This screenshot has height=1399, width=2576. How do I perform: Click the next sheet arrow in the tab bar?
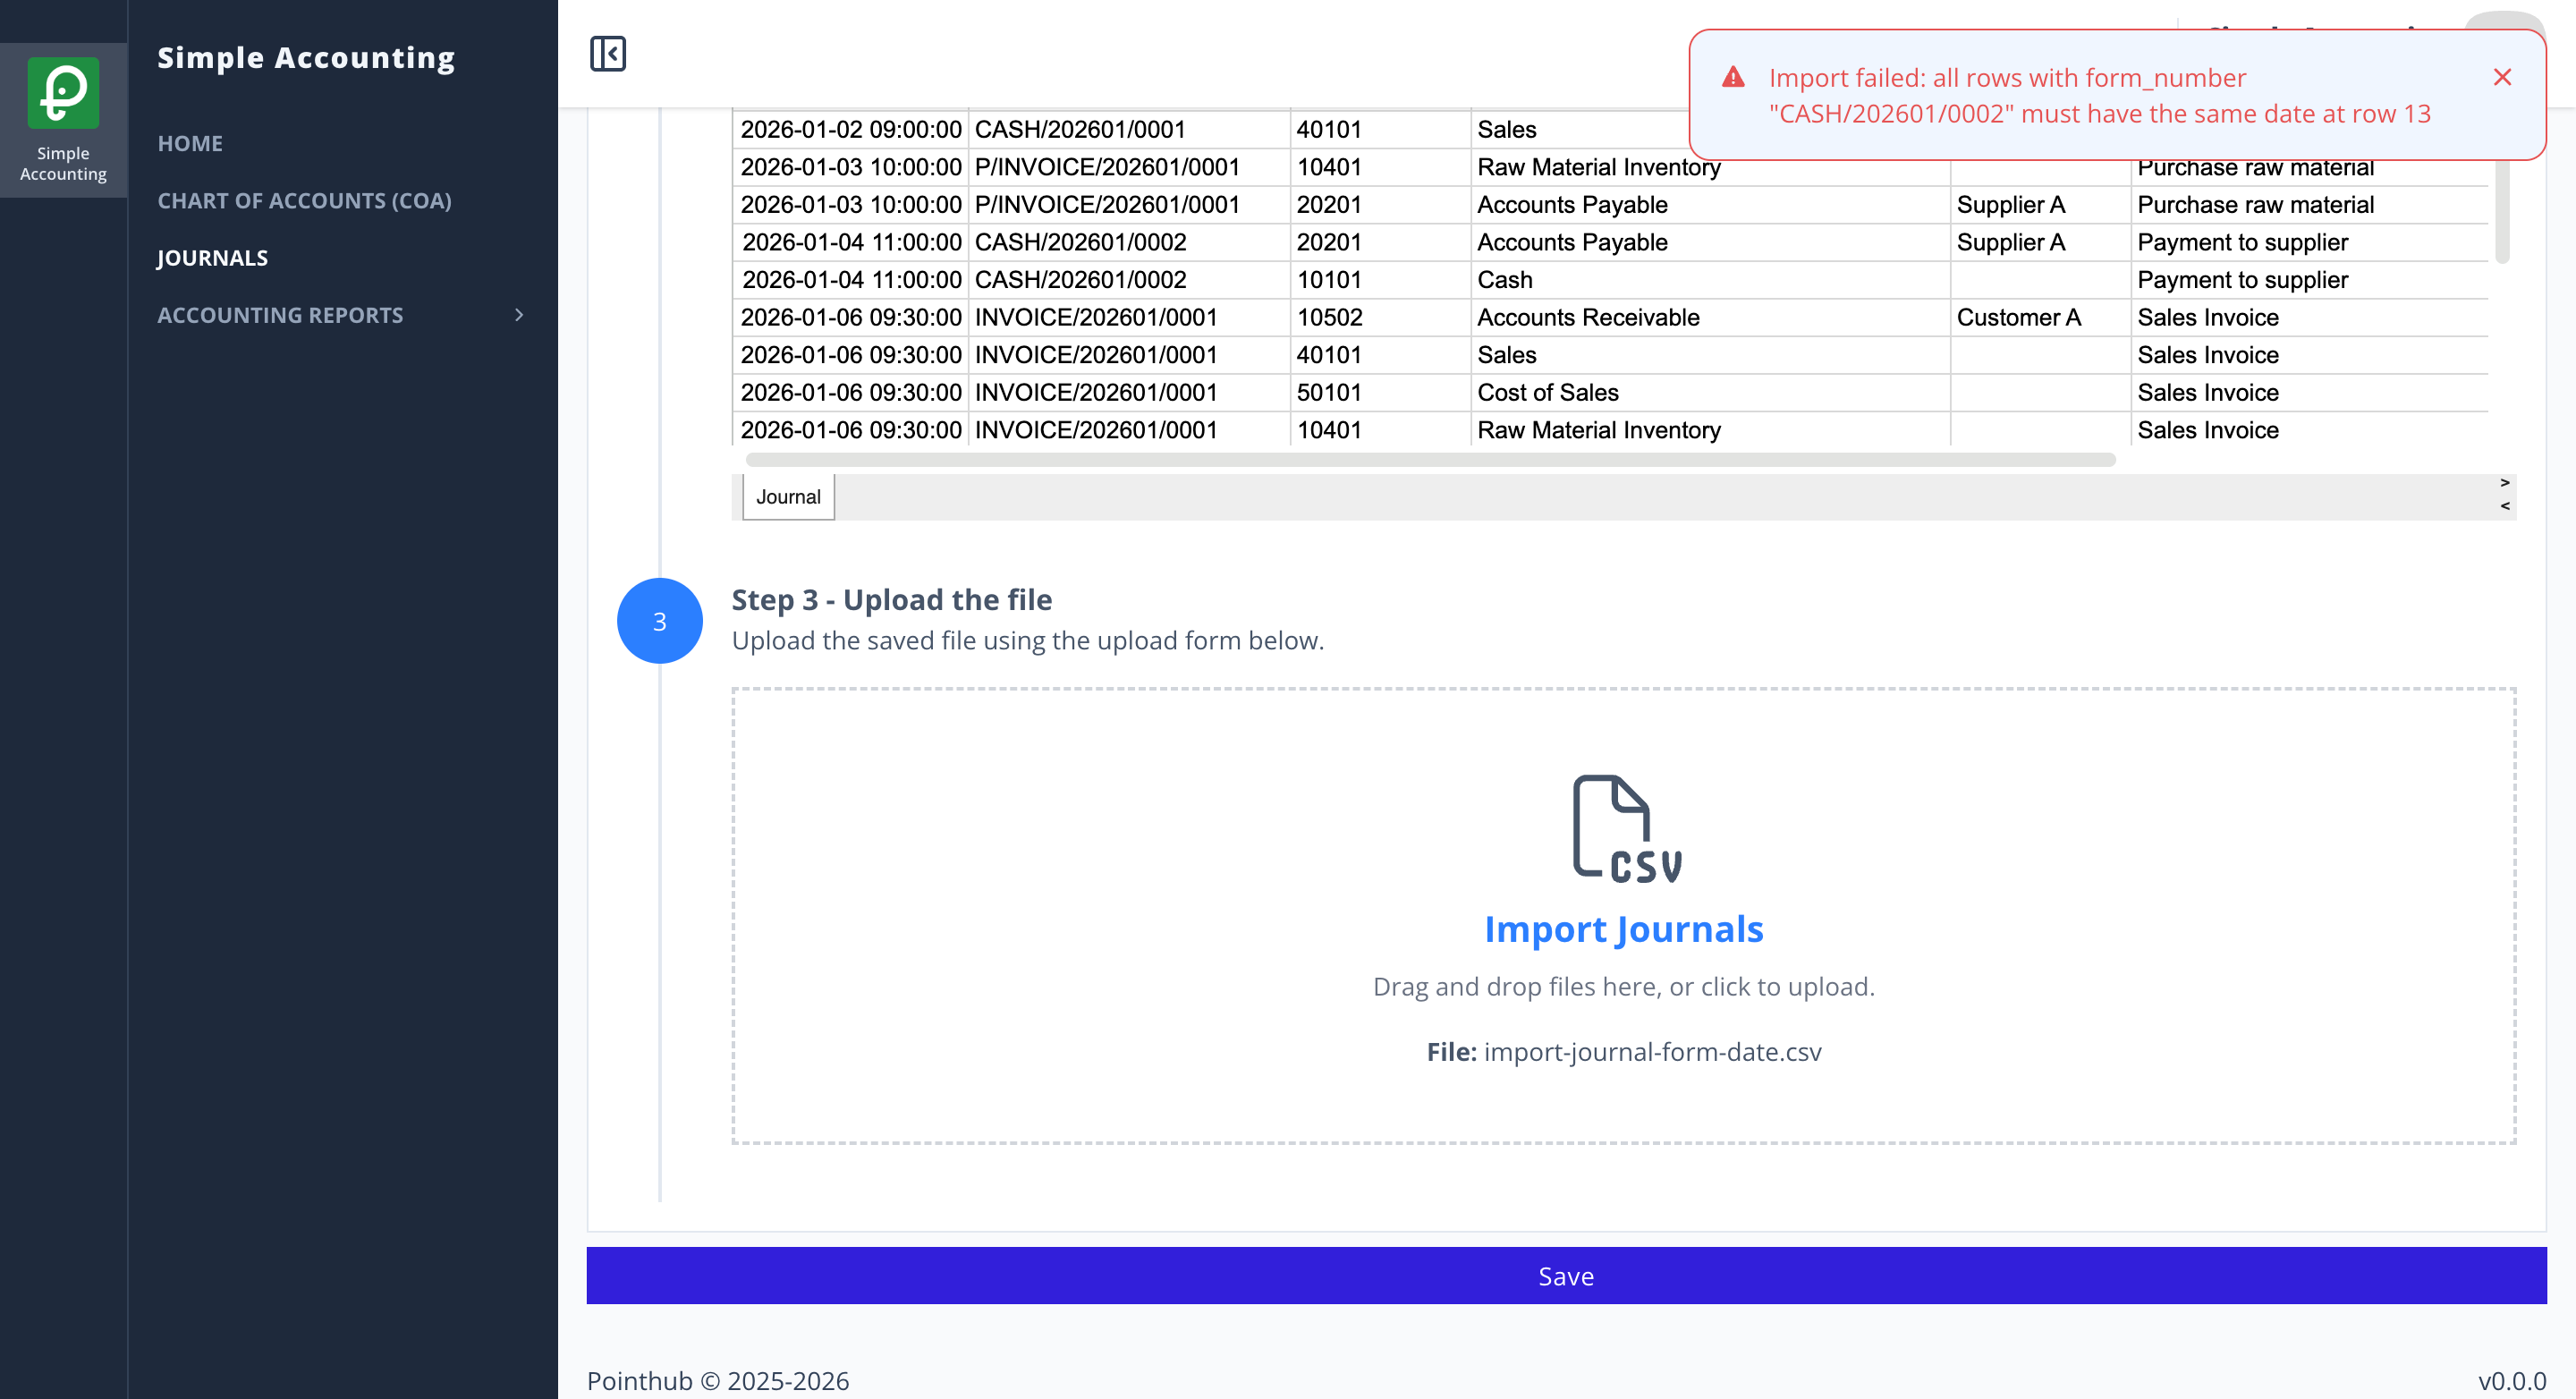tap(2504, 483)
